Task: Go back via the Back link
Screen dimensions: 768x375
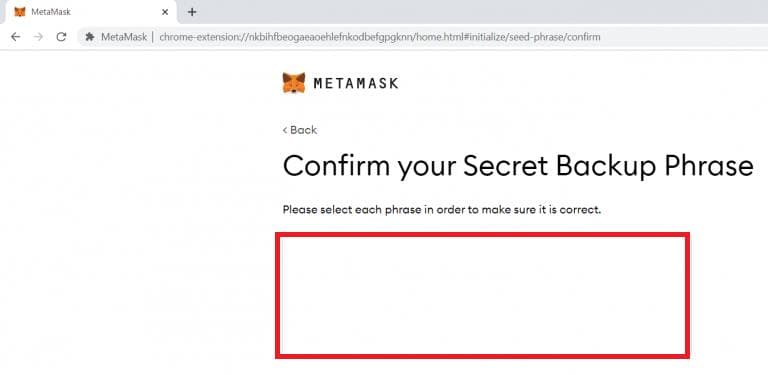Action: click(x=300, y=130)
